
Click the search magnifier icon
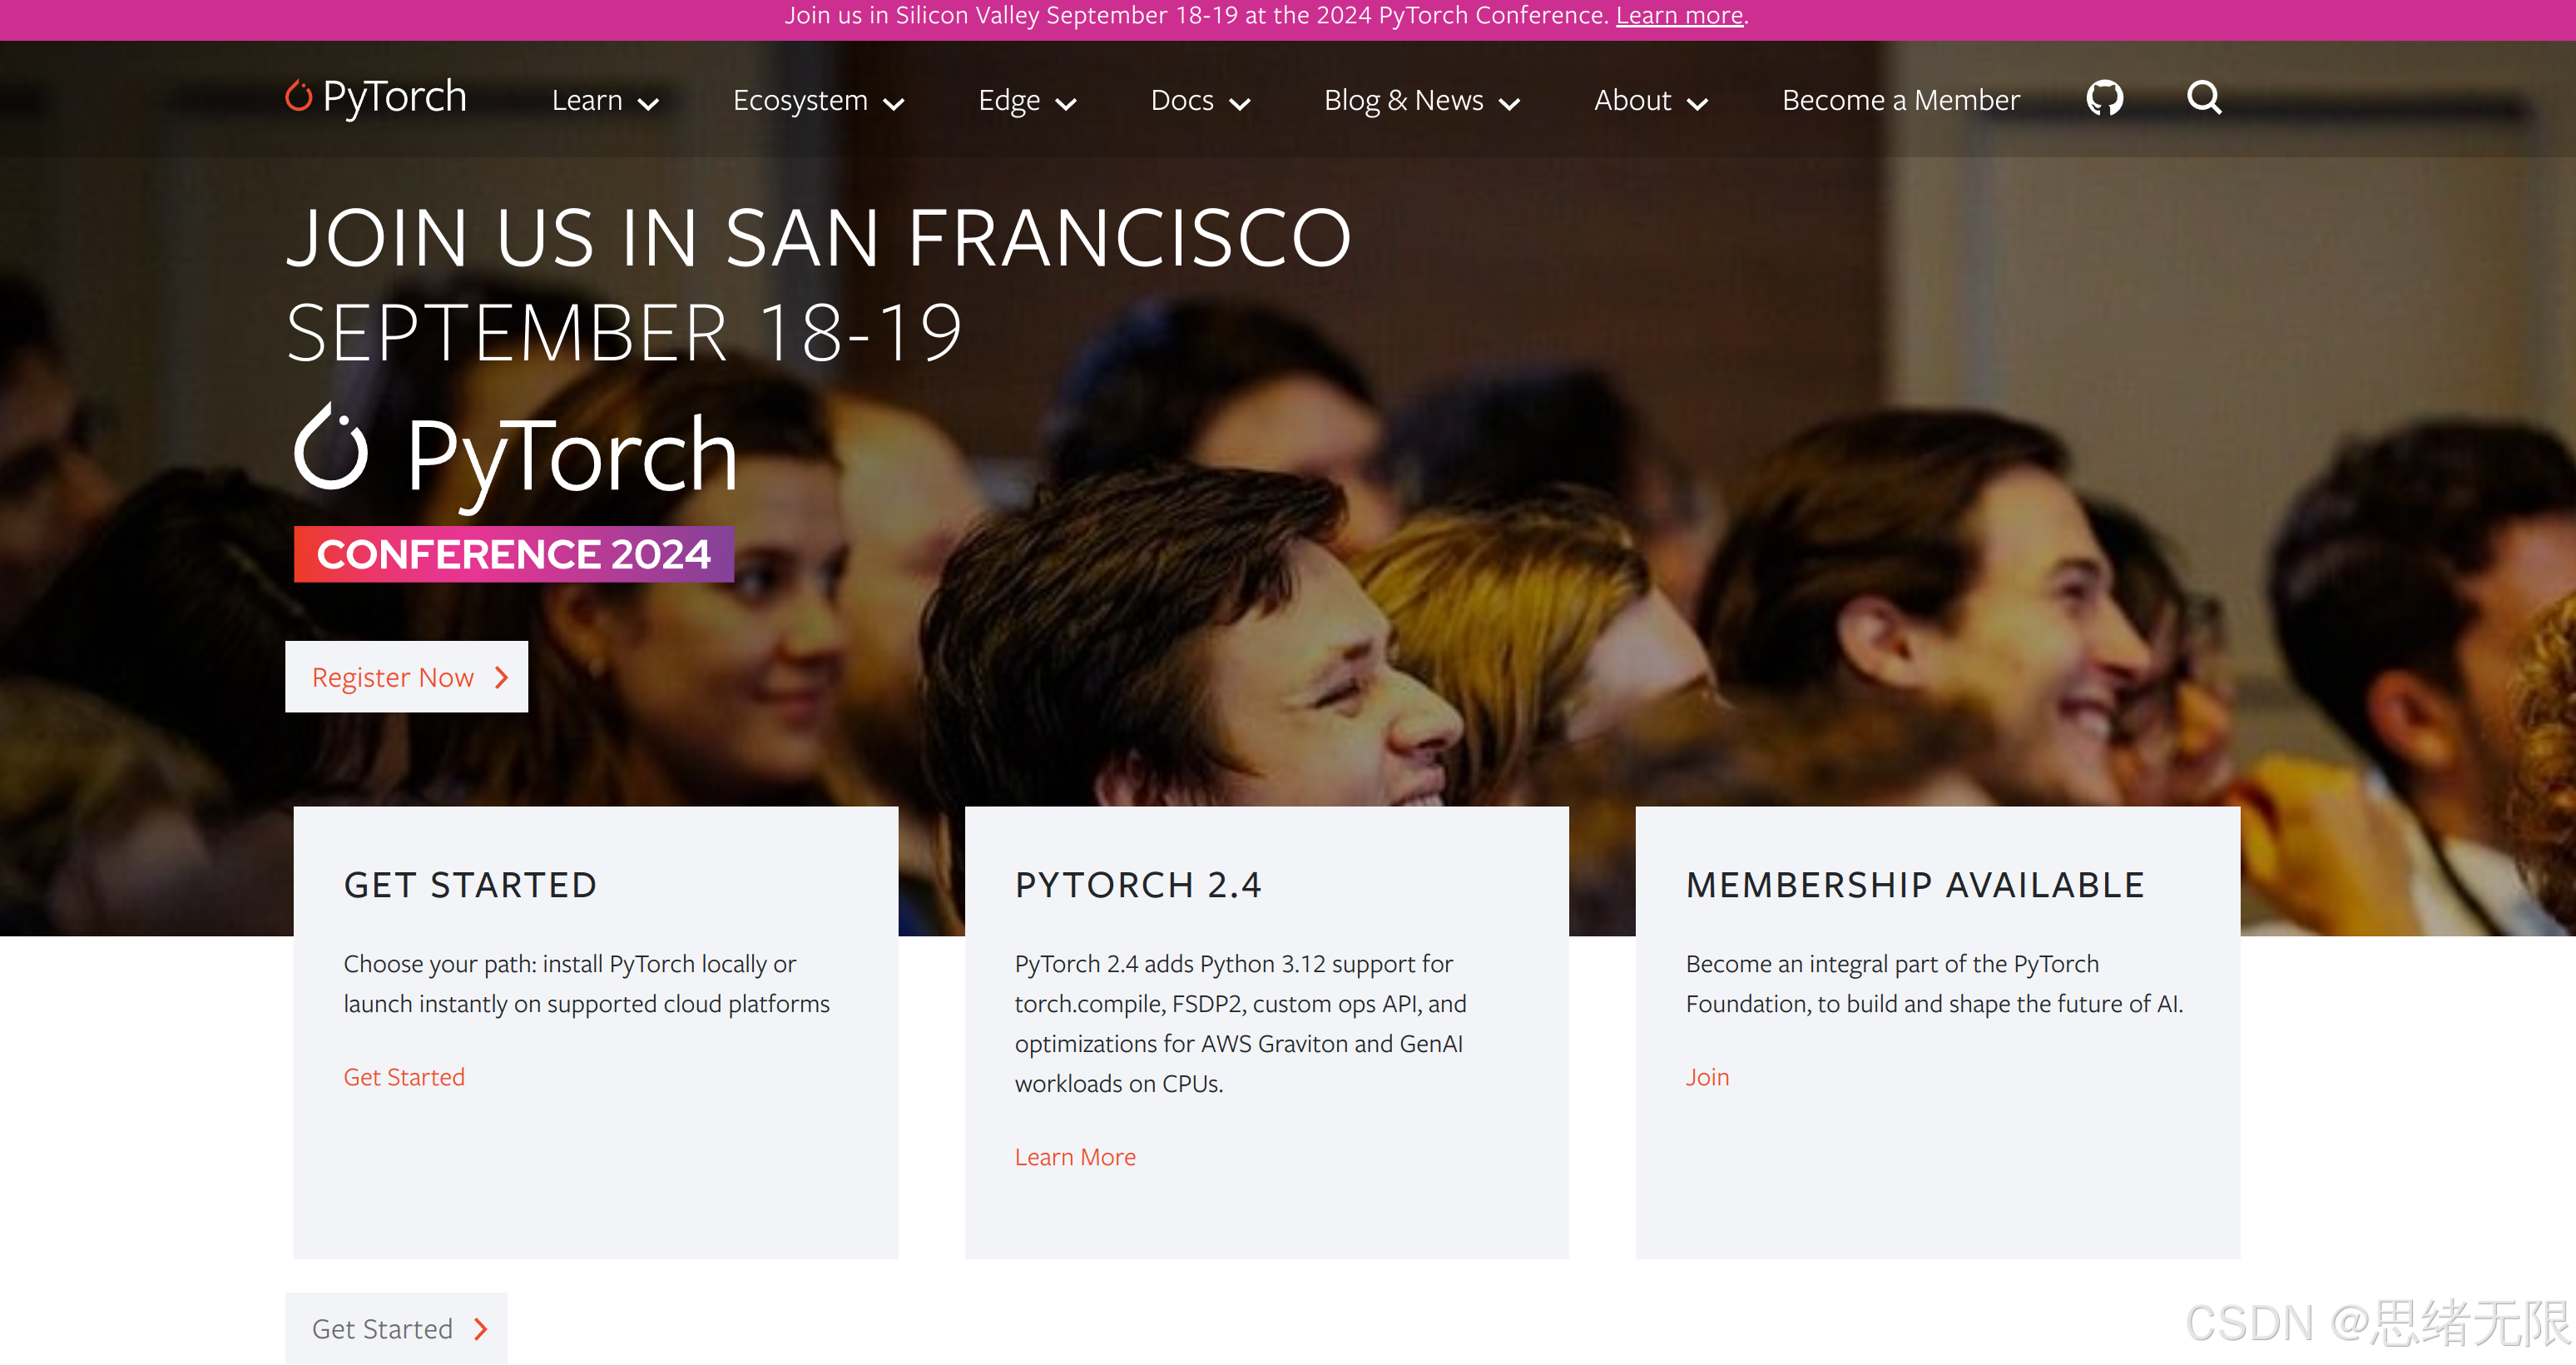[2204, 98]
